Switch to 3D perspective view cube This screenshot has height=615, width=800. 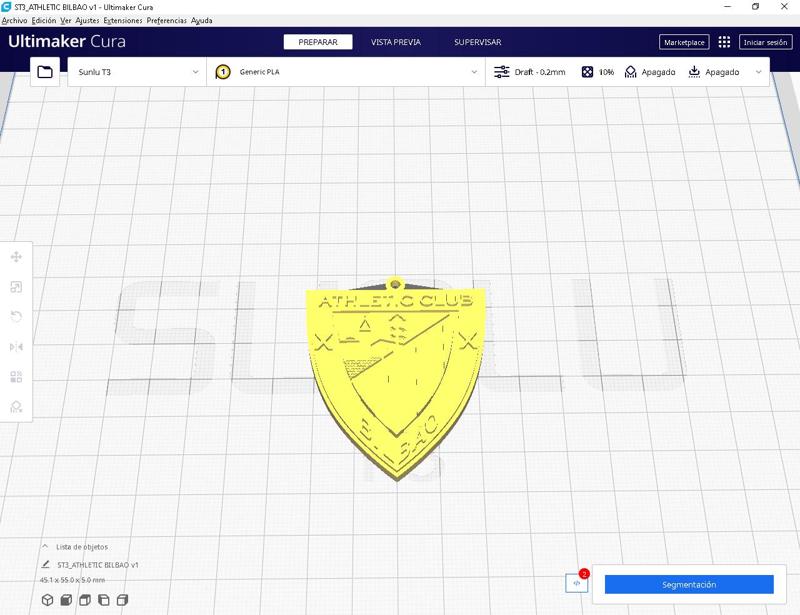(x=47, y=600)
